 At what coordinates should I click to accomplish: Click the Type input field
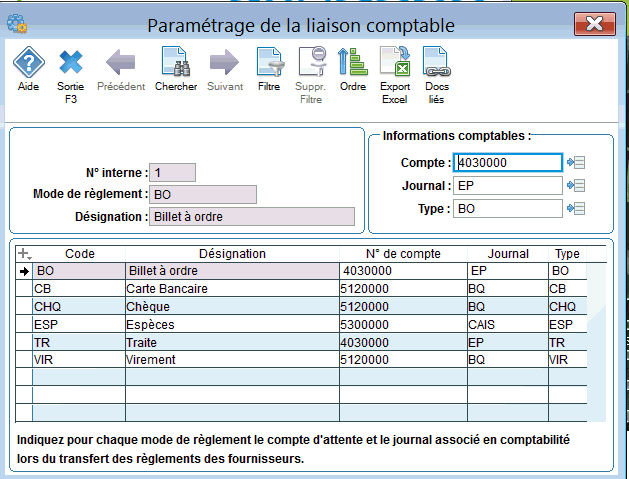(508, 209)
